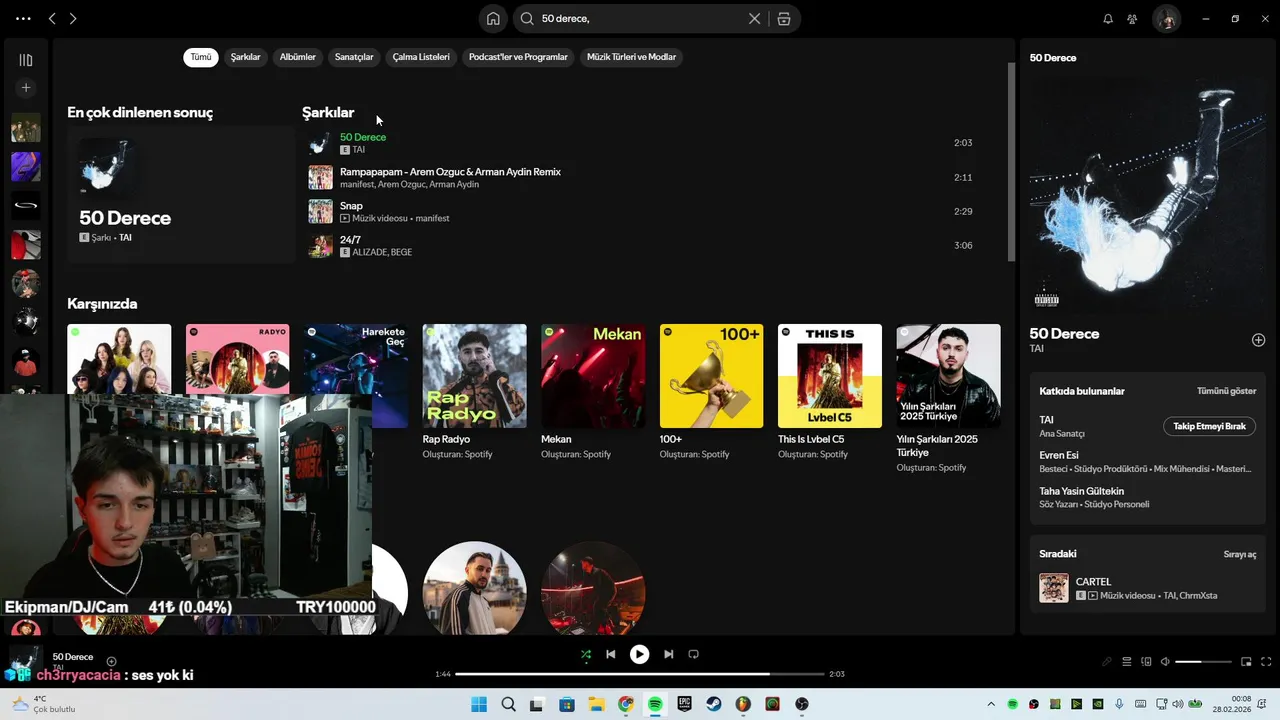The width and height of the screenshot is (1280, 720).
Task: Open Epic Games Launcher from taskbar
Action: pyautogui.click(x=685, y=704)
